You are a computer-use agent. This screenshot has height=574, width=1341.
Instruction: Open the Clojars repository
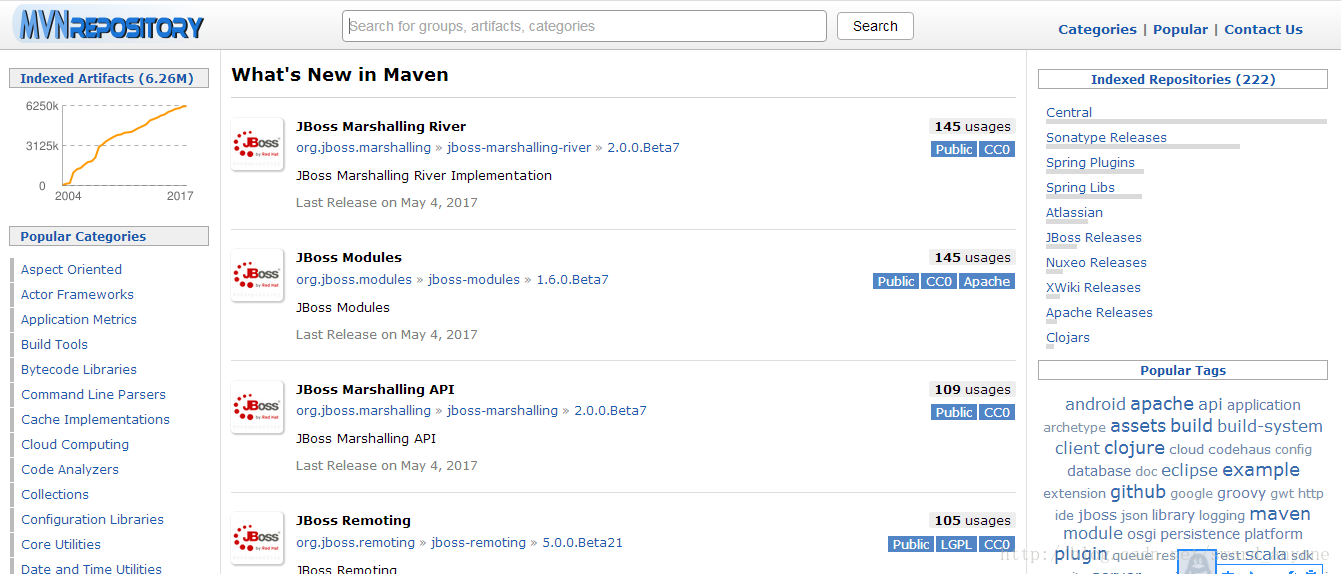[1068, 337]
